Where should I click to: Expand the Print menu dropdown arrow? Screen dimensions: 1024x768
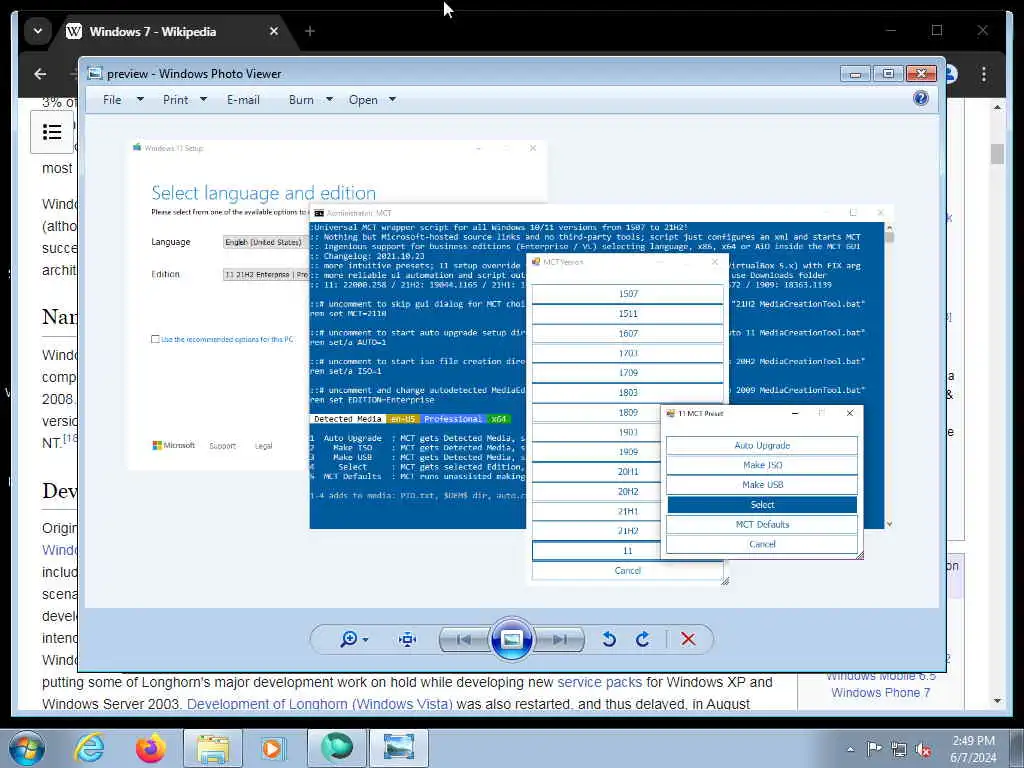point(203,100)
